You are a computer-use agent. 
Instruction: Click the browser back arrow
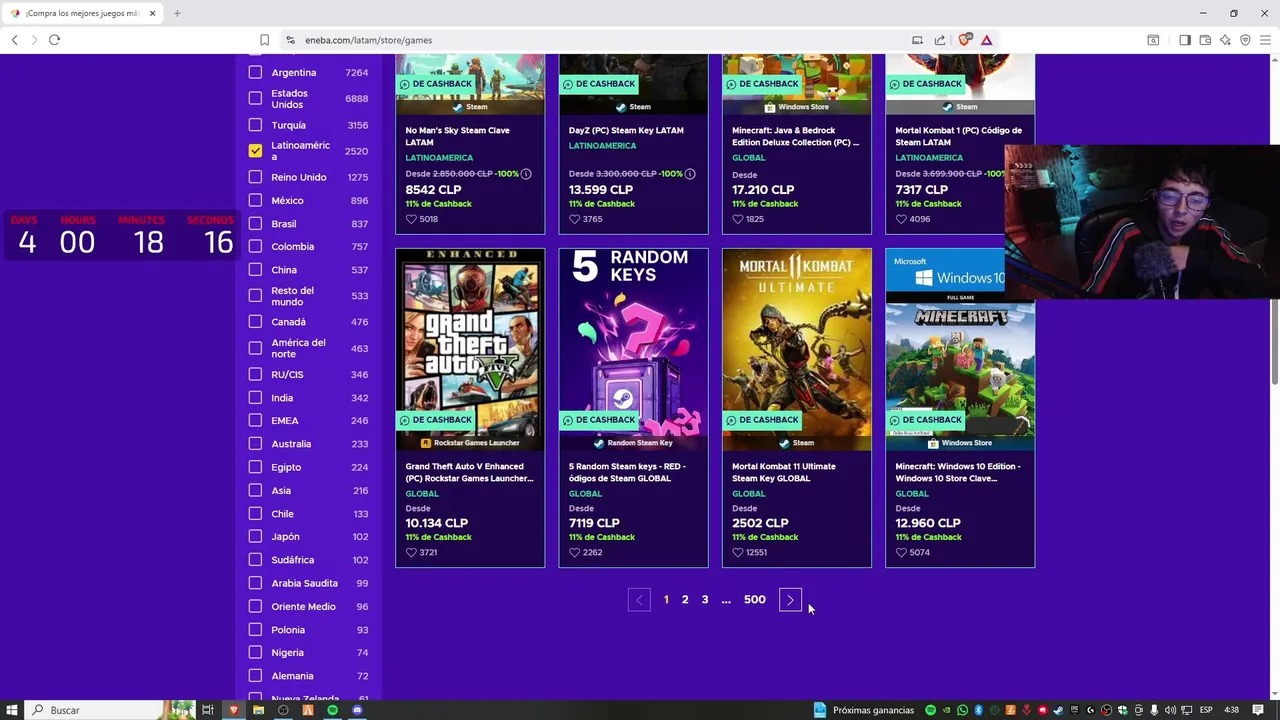(x=14, y=40)
